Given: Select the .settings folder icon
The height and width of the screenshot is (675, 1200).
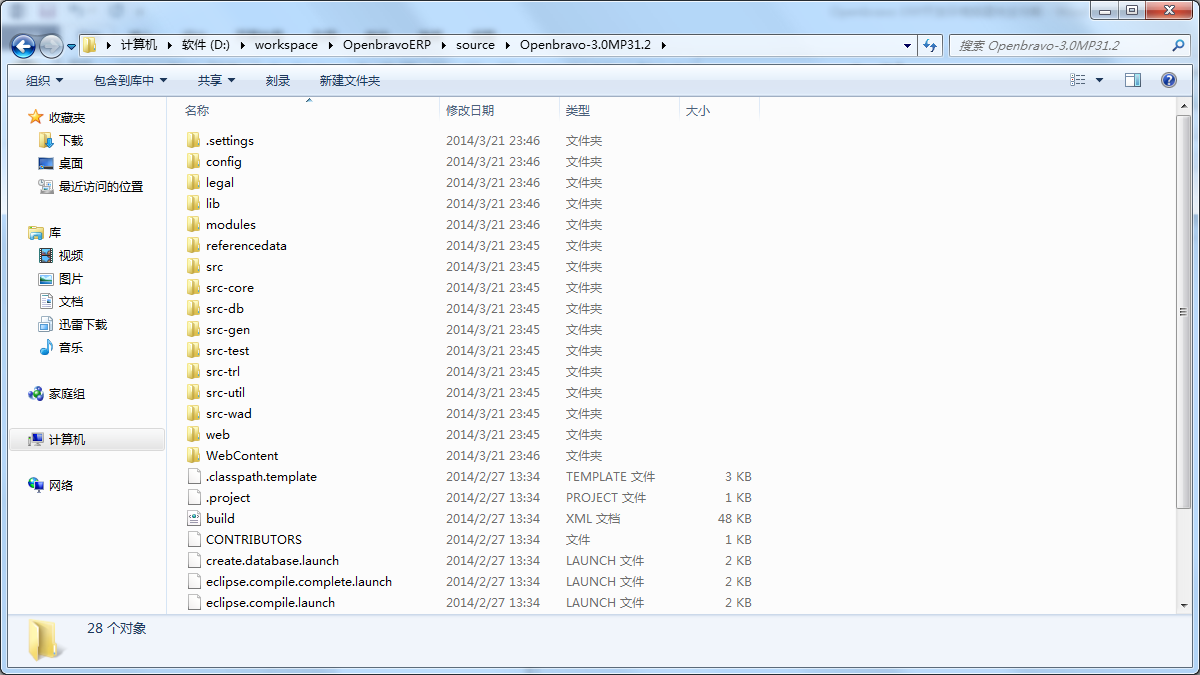Looking at the screenshot, I should 194,140.
